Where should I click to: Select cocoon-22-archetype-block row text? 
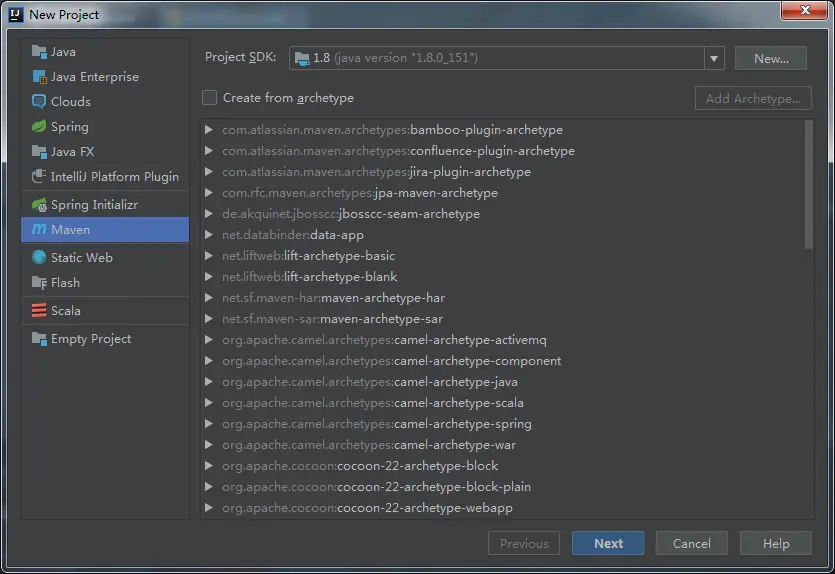(x=360, y=466)
